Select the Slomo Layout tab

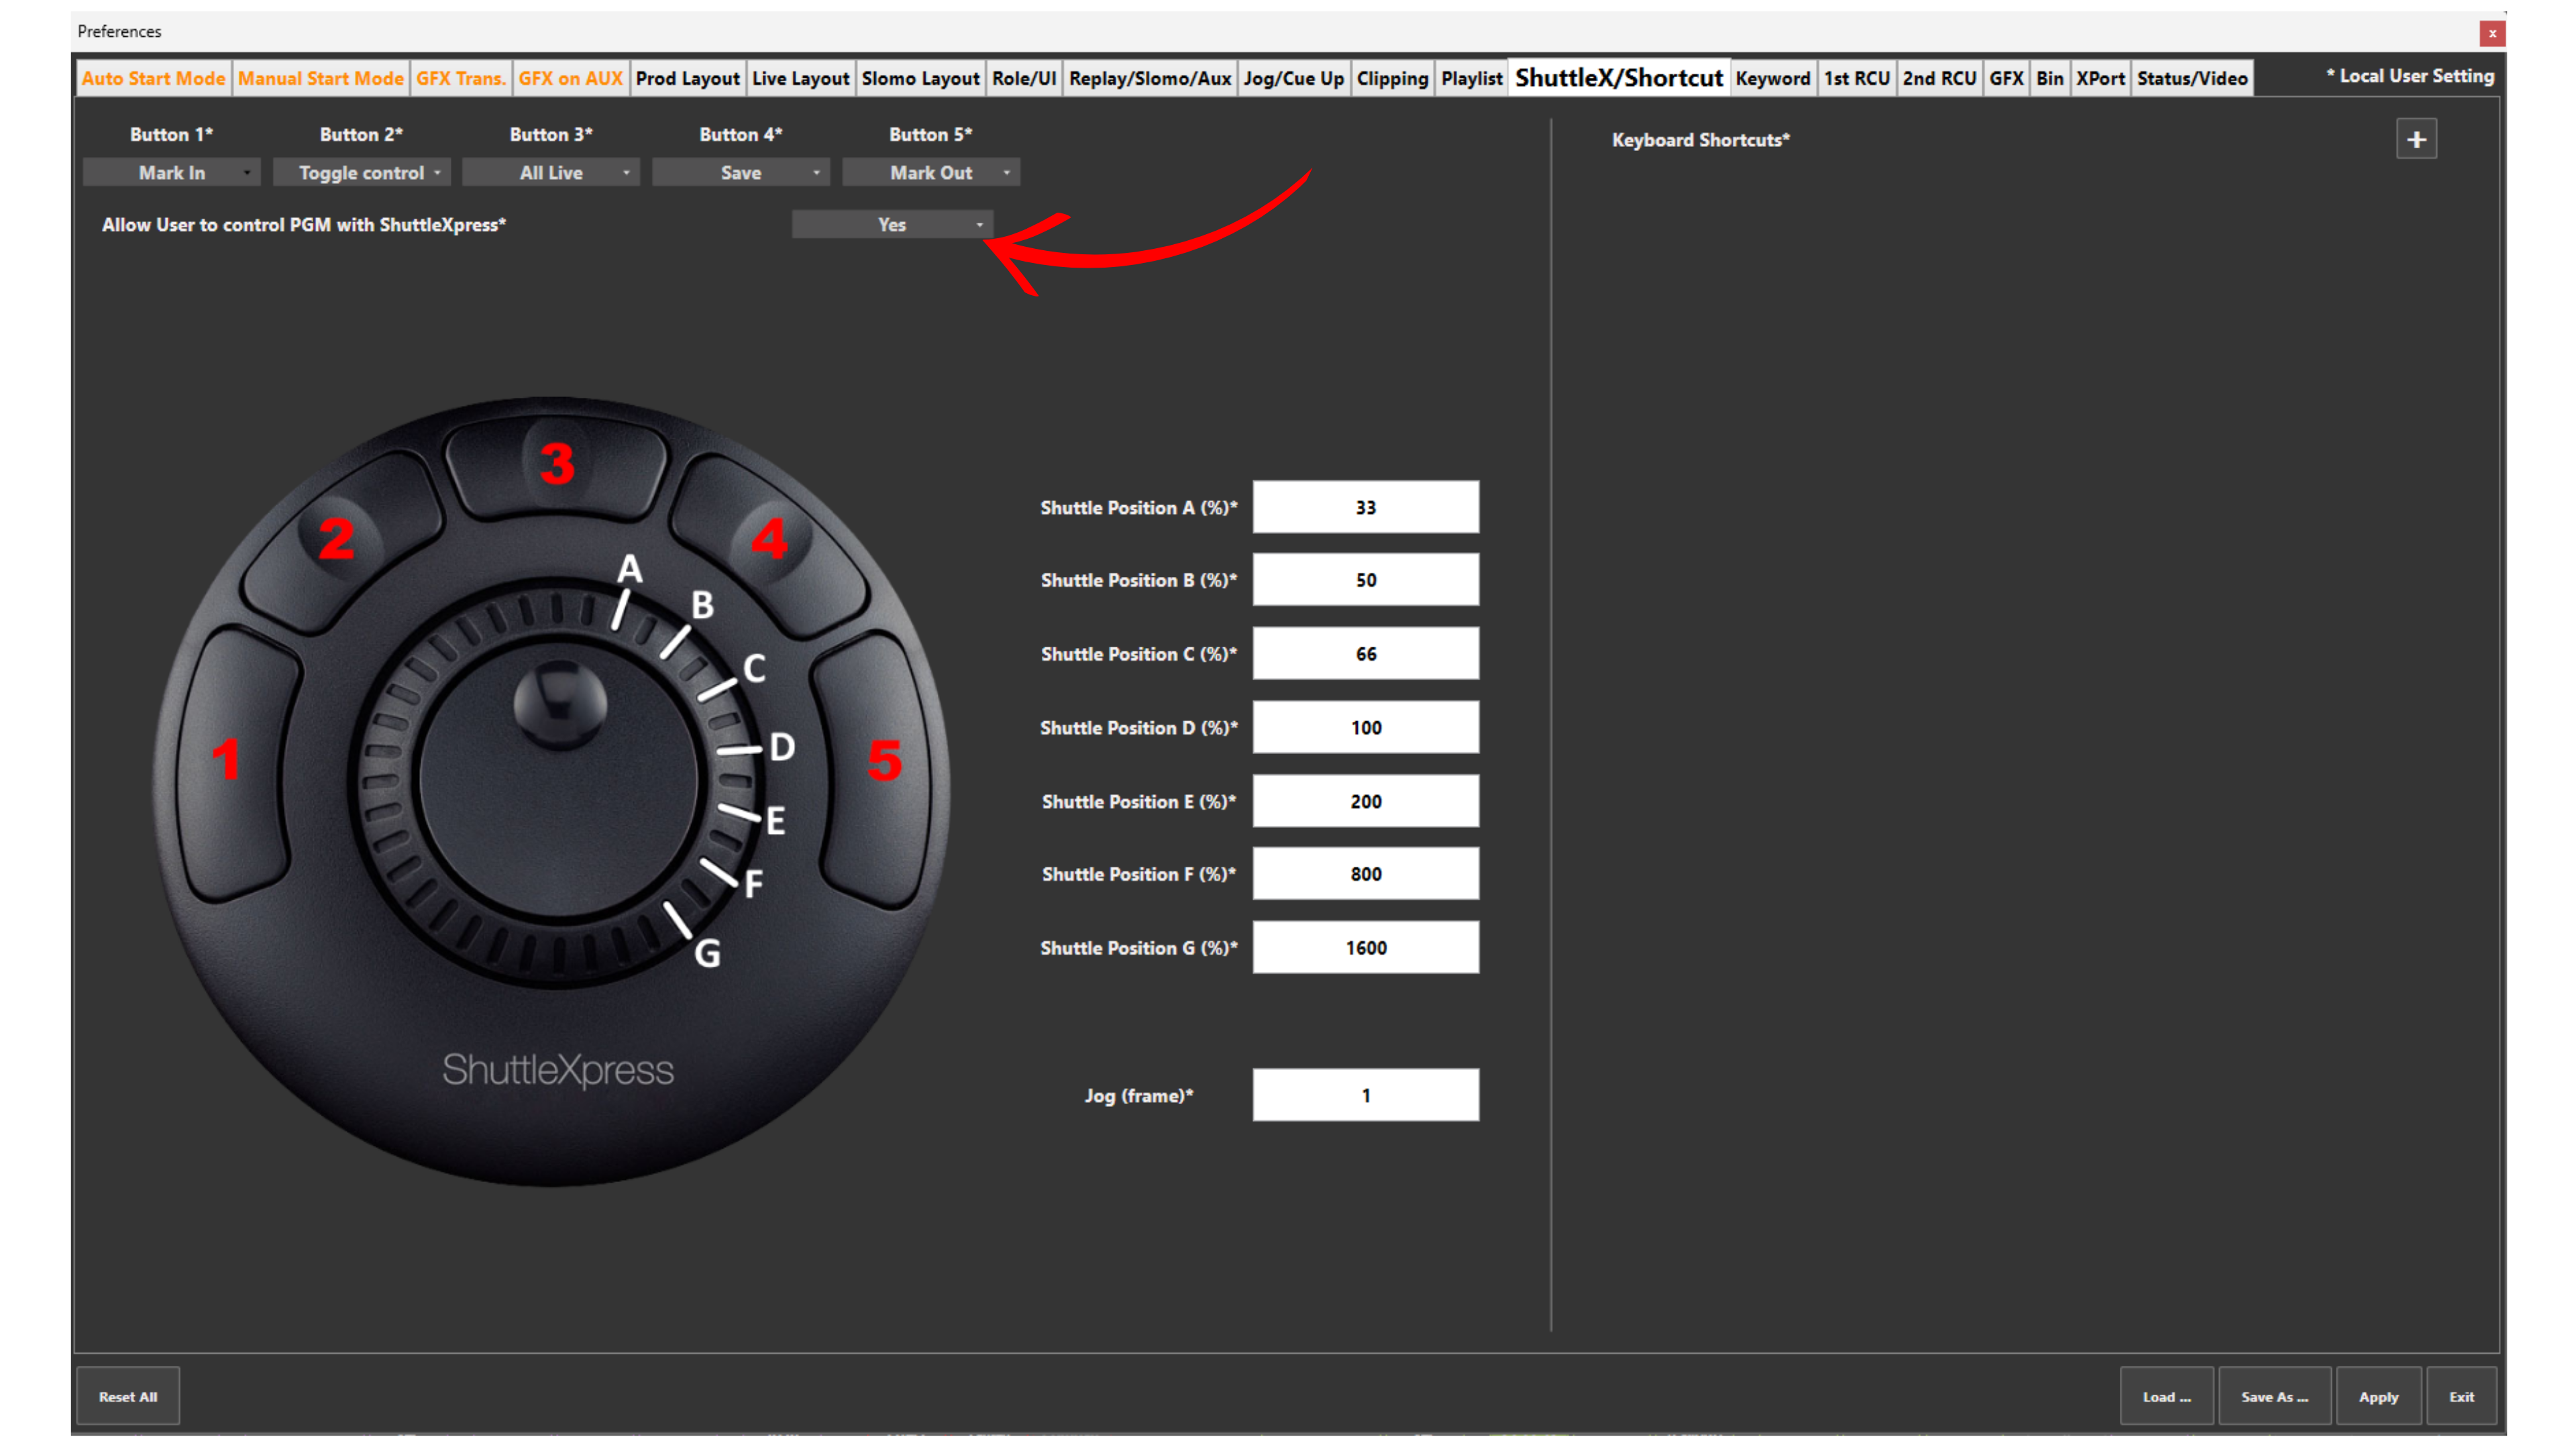click(921, 78)
